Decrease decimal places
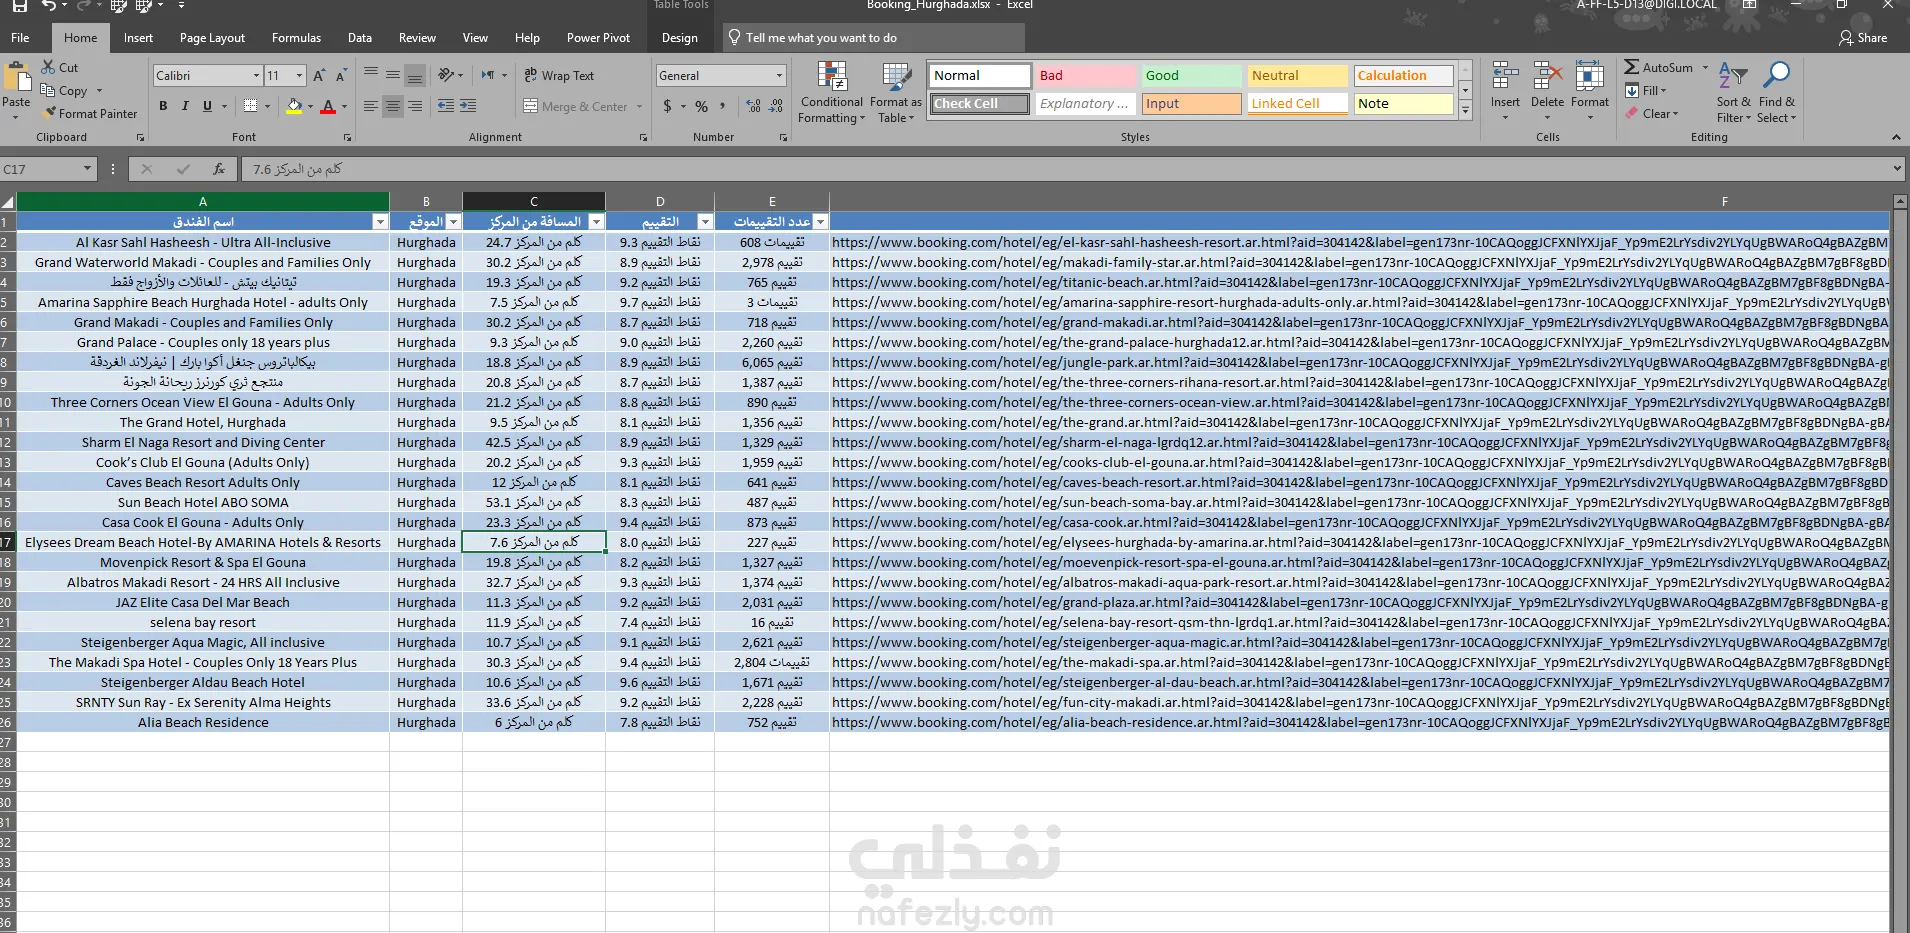The height and width of the screenshot is (933, 1910). tap(776, 106)
